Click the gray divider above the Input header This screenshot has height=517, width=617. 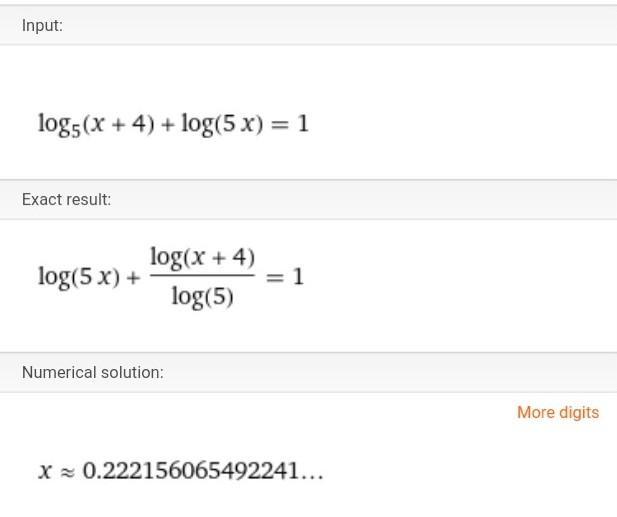pyautogui.click(x=308, y=6)
